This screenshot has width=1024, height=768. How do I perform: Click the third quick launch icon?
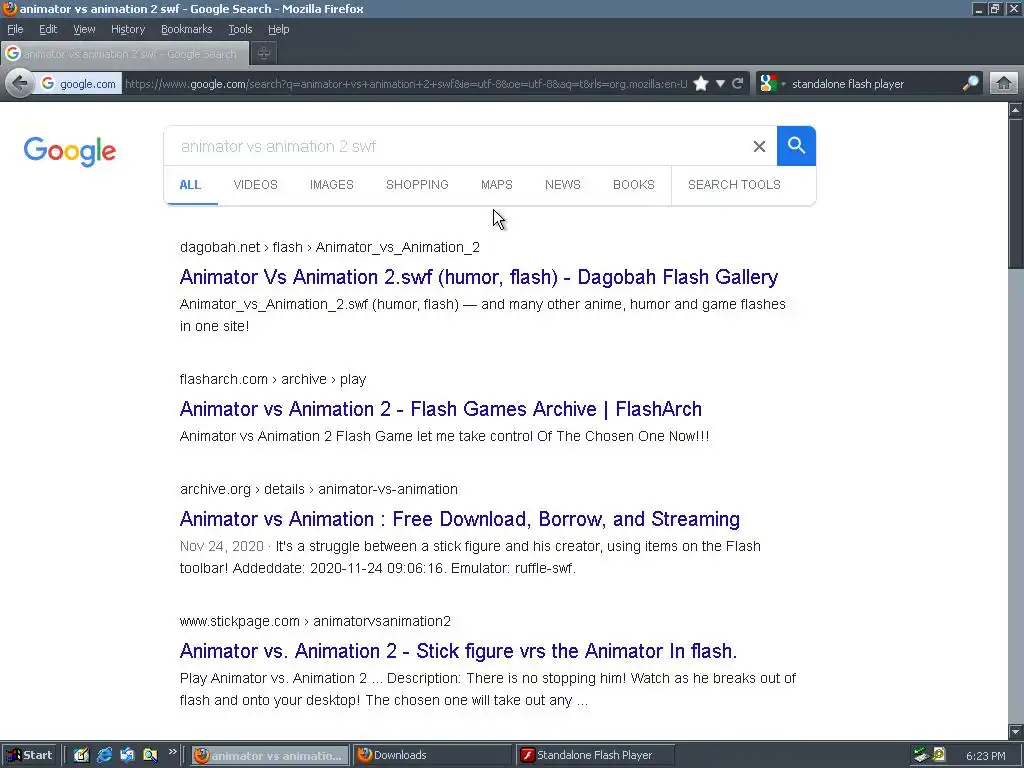(x=127, y=756)
